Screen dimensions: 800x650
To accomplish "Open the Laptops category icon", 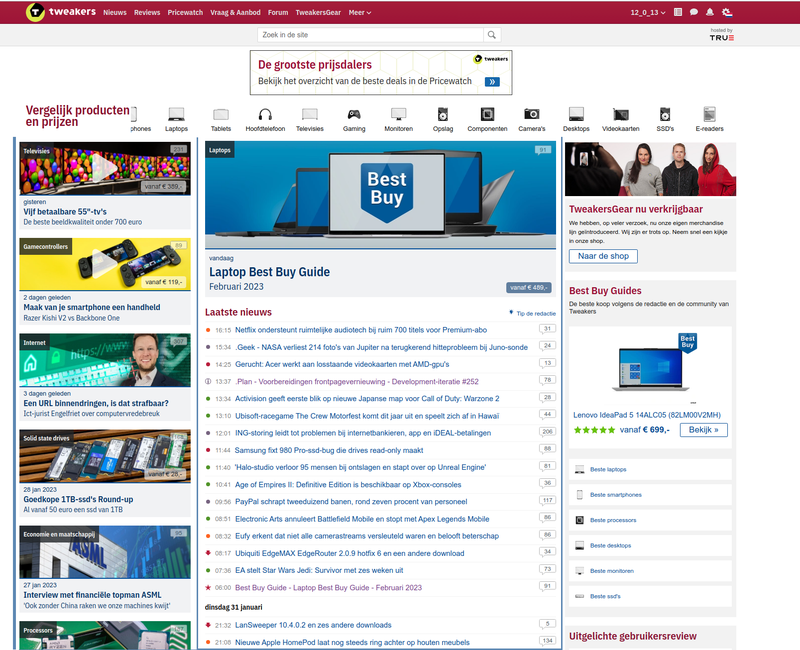I will (x=176, y=114).
